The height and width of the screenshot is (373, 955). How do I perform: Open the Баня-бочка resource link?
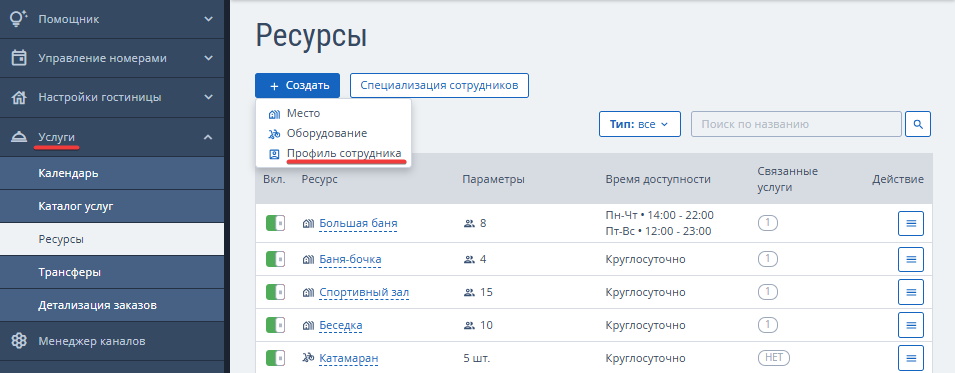click(350, 260)
